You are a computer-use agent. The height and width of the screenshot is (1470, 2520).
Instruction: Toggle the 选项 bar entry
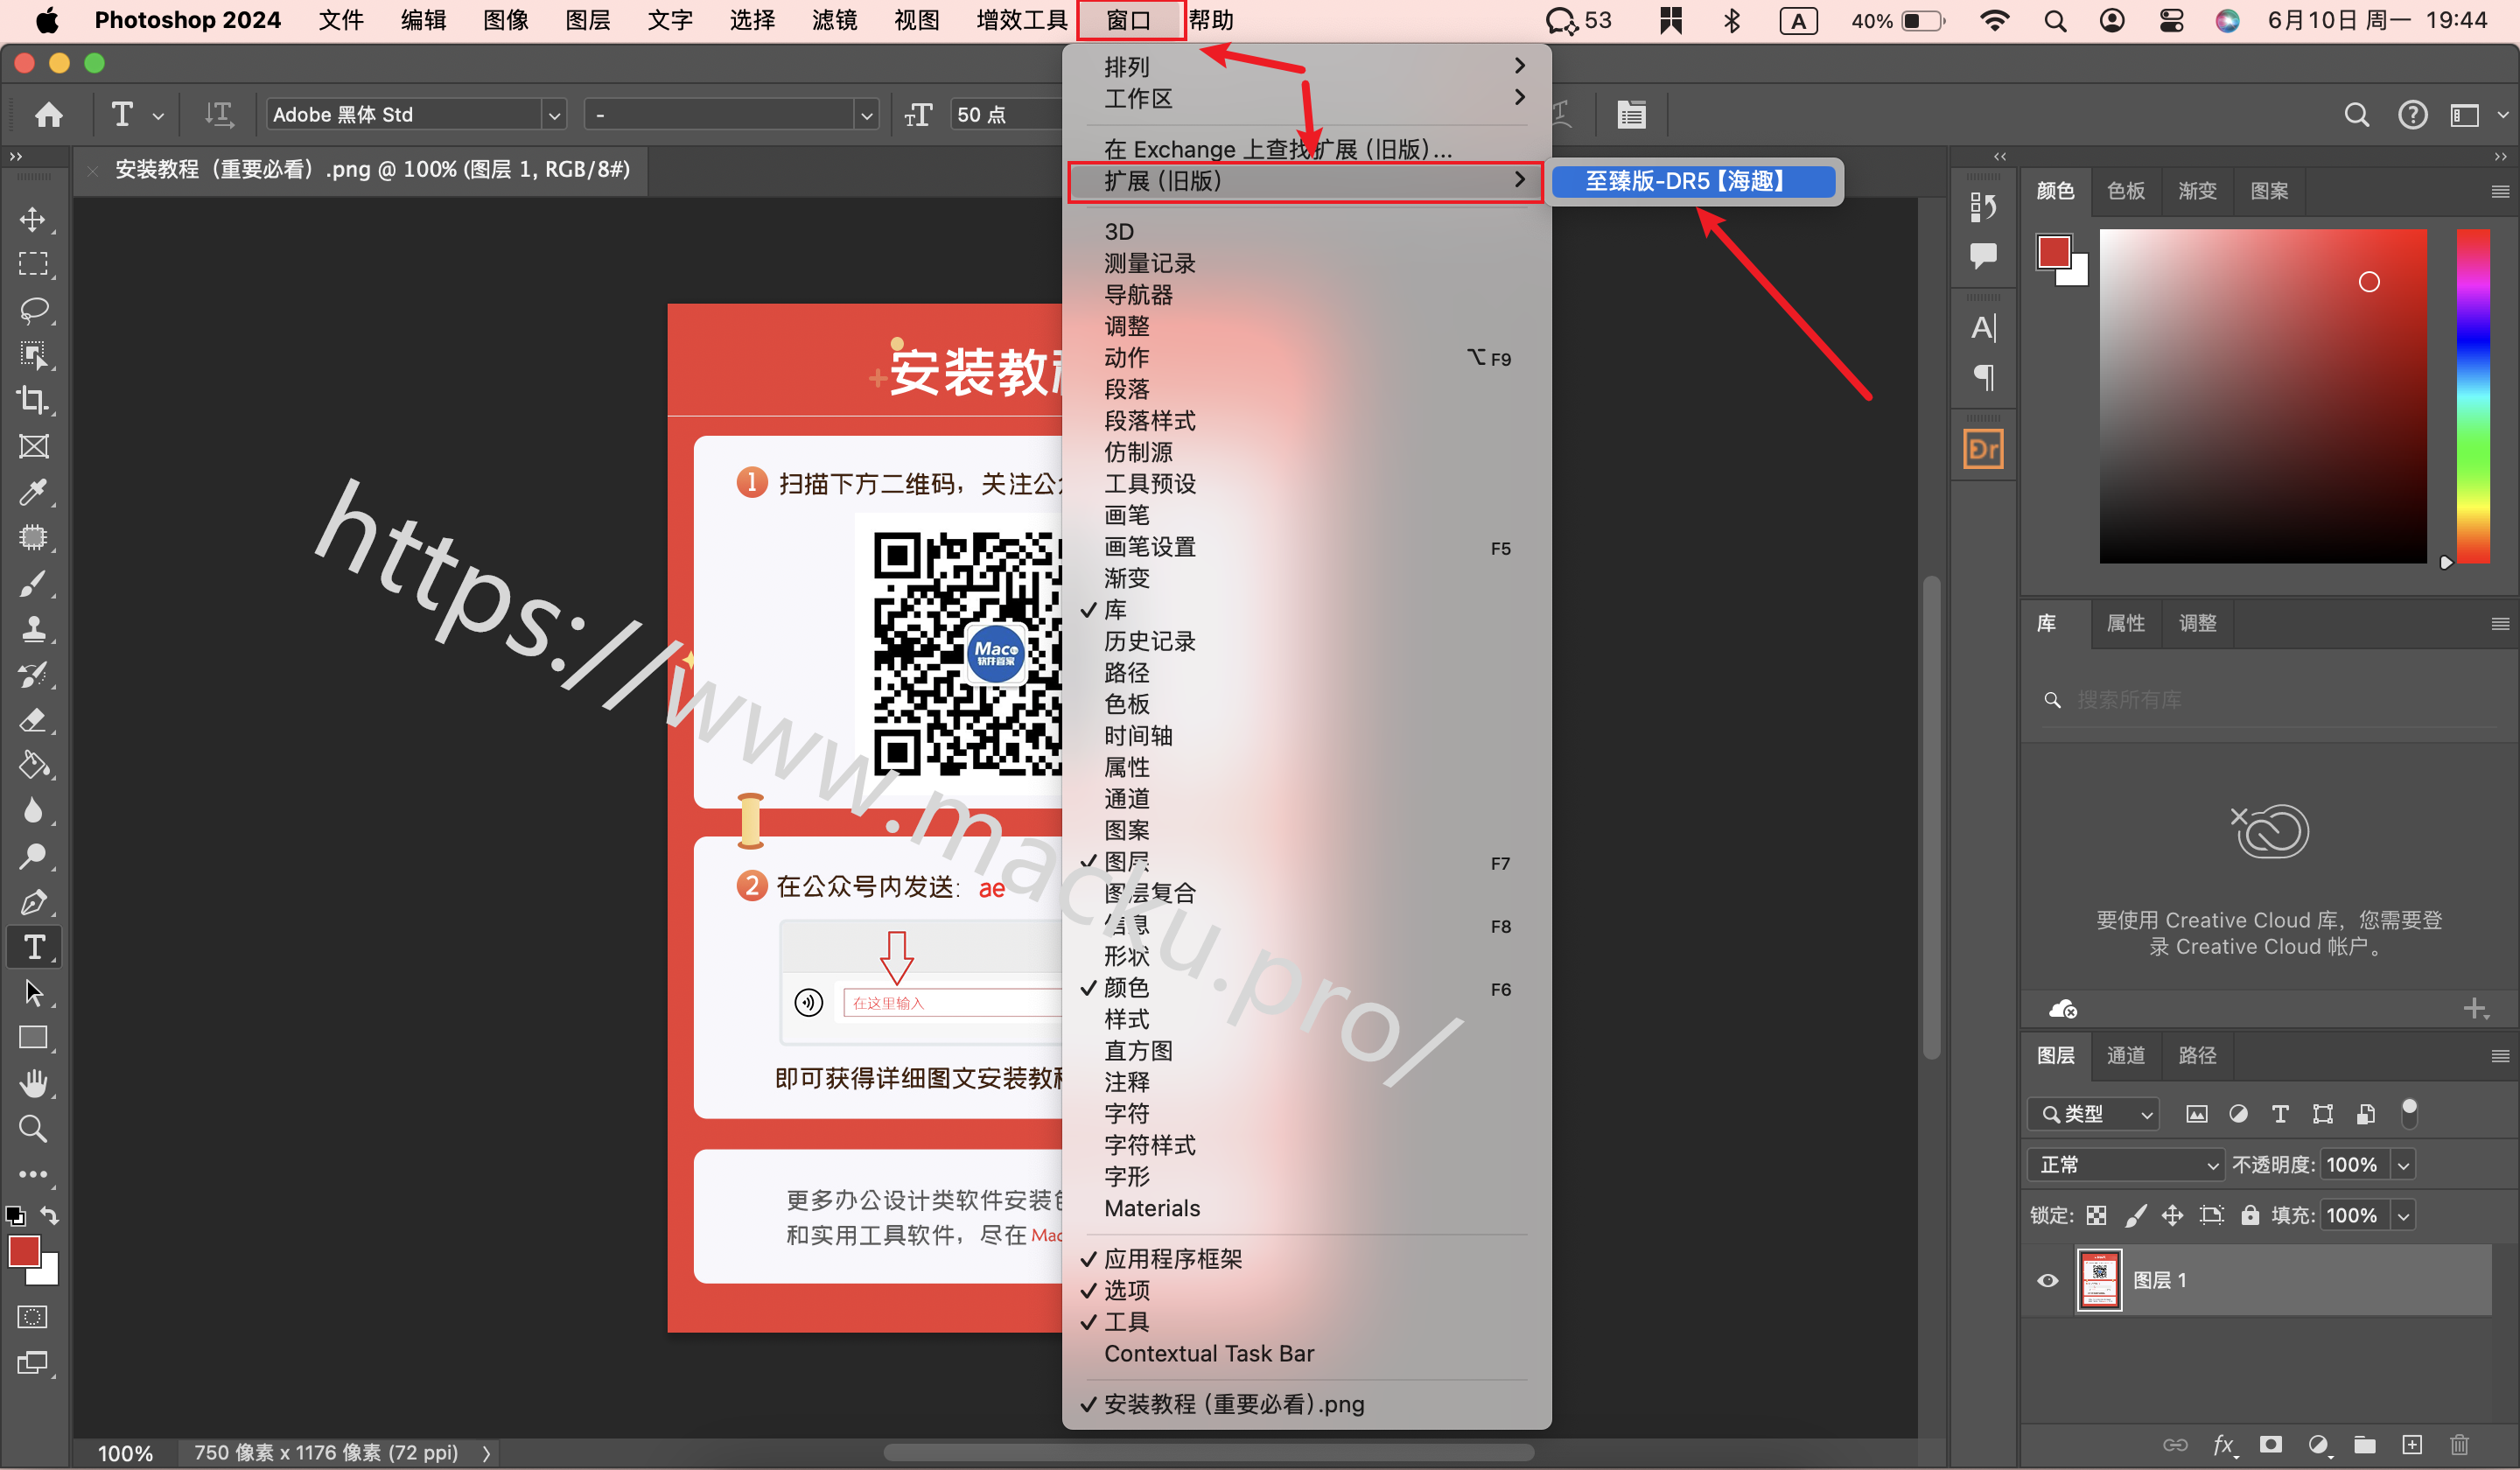pos(1306,1291)
